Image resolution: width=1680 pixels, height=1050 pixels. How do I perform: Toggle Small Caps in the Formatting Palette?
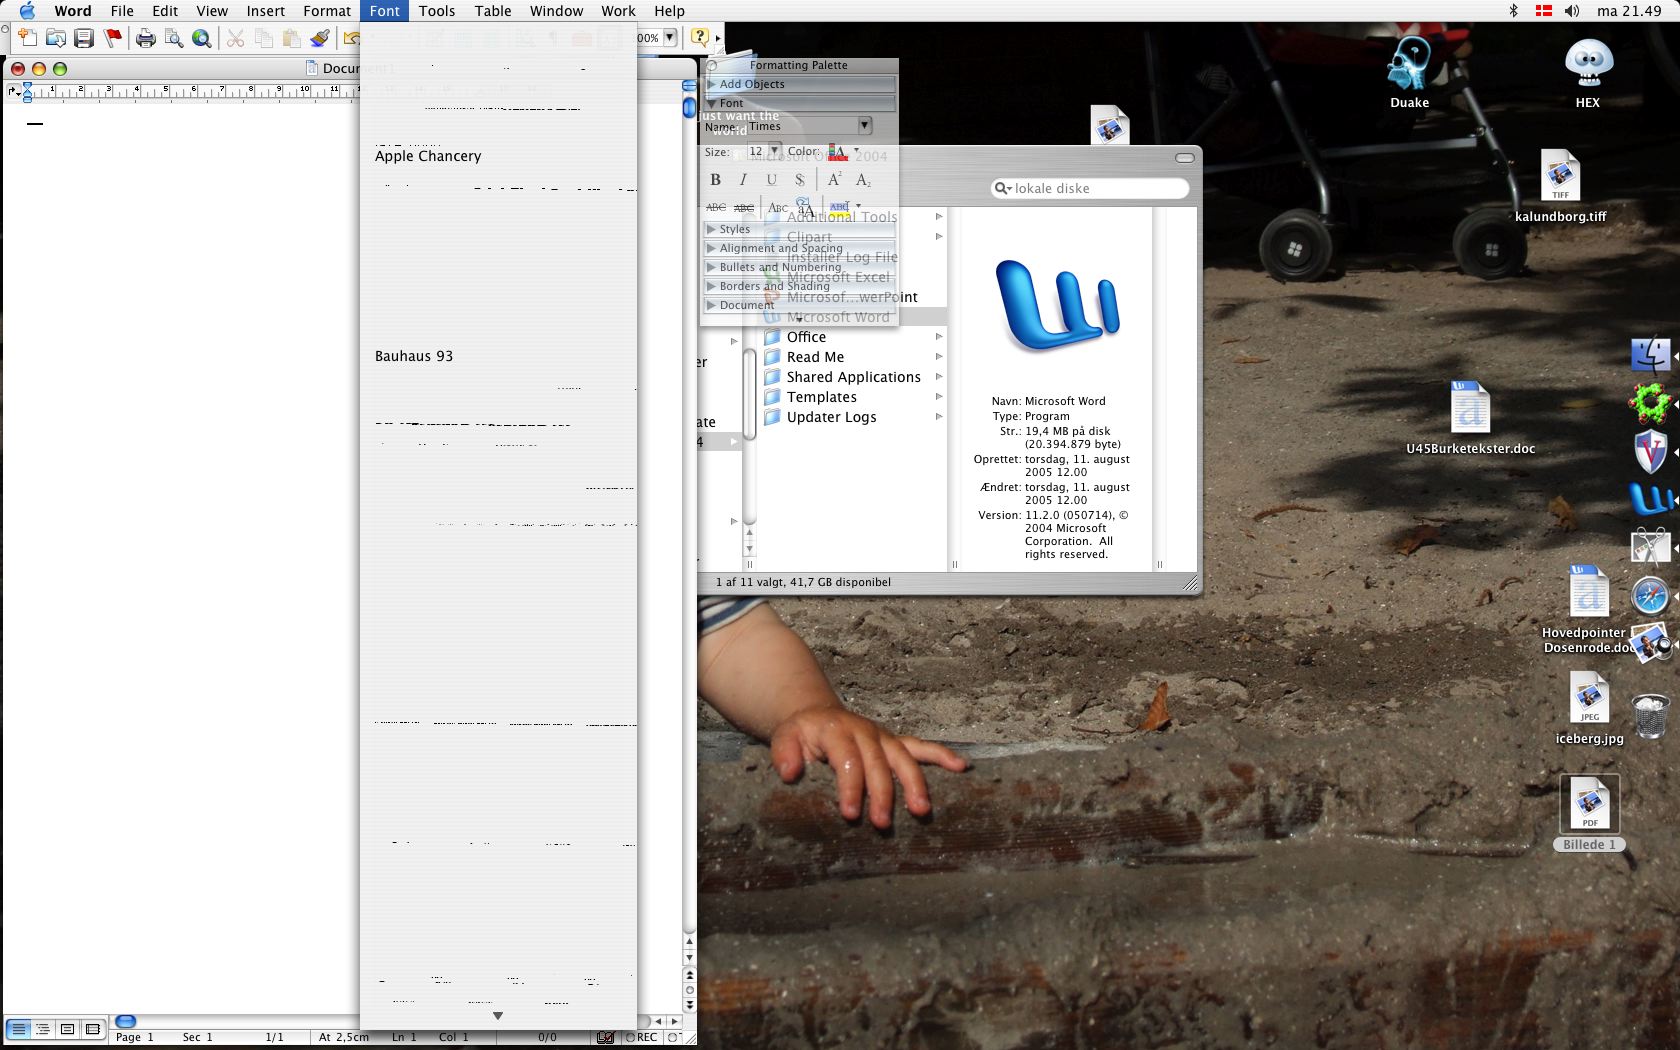tap(778, 207)
